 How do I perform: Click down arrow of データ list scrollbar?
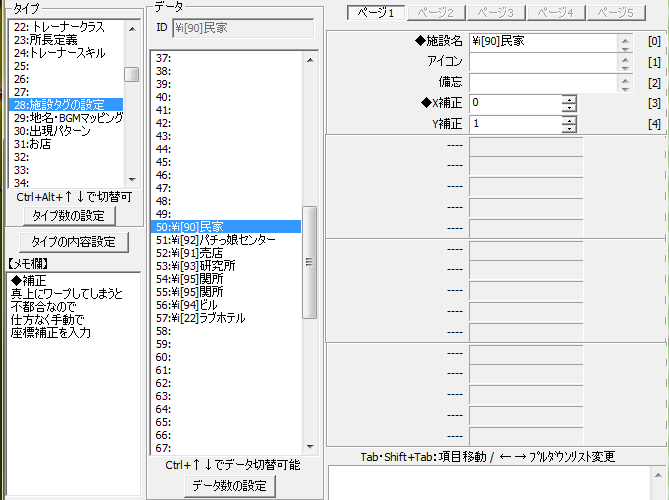(310, 447)
